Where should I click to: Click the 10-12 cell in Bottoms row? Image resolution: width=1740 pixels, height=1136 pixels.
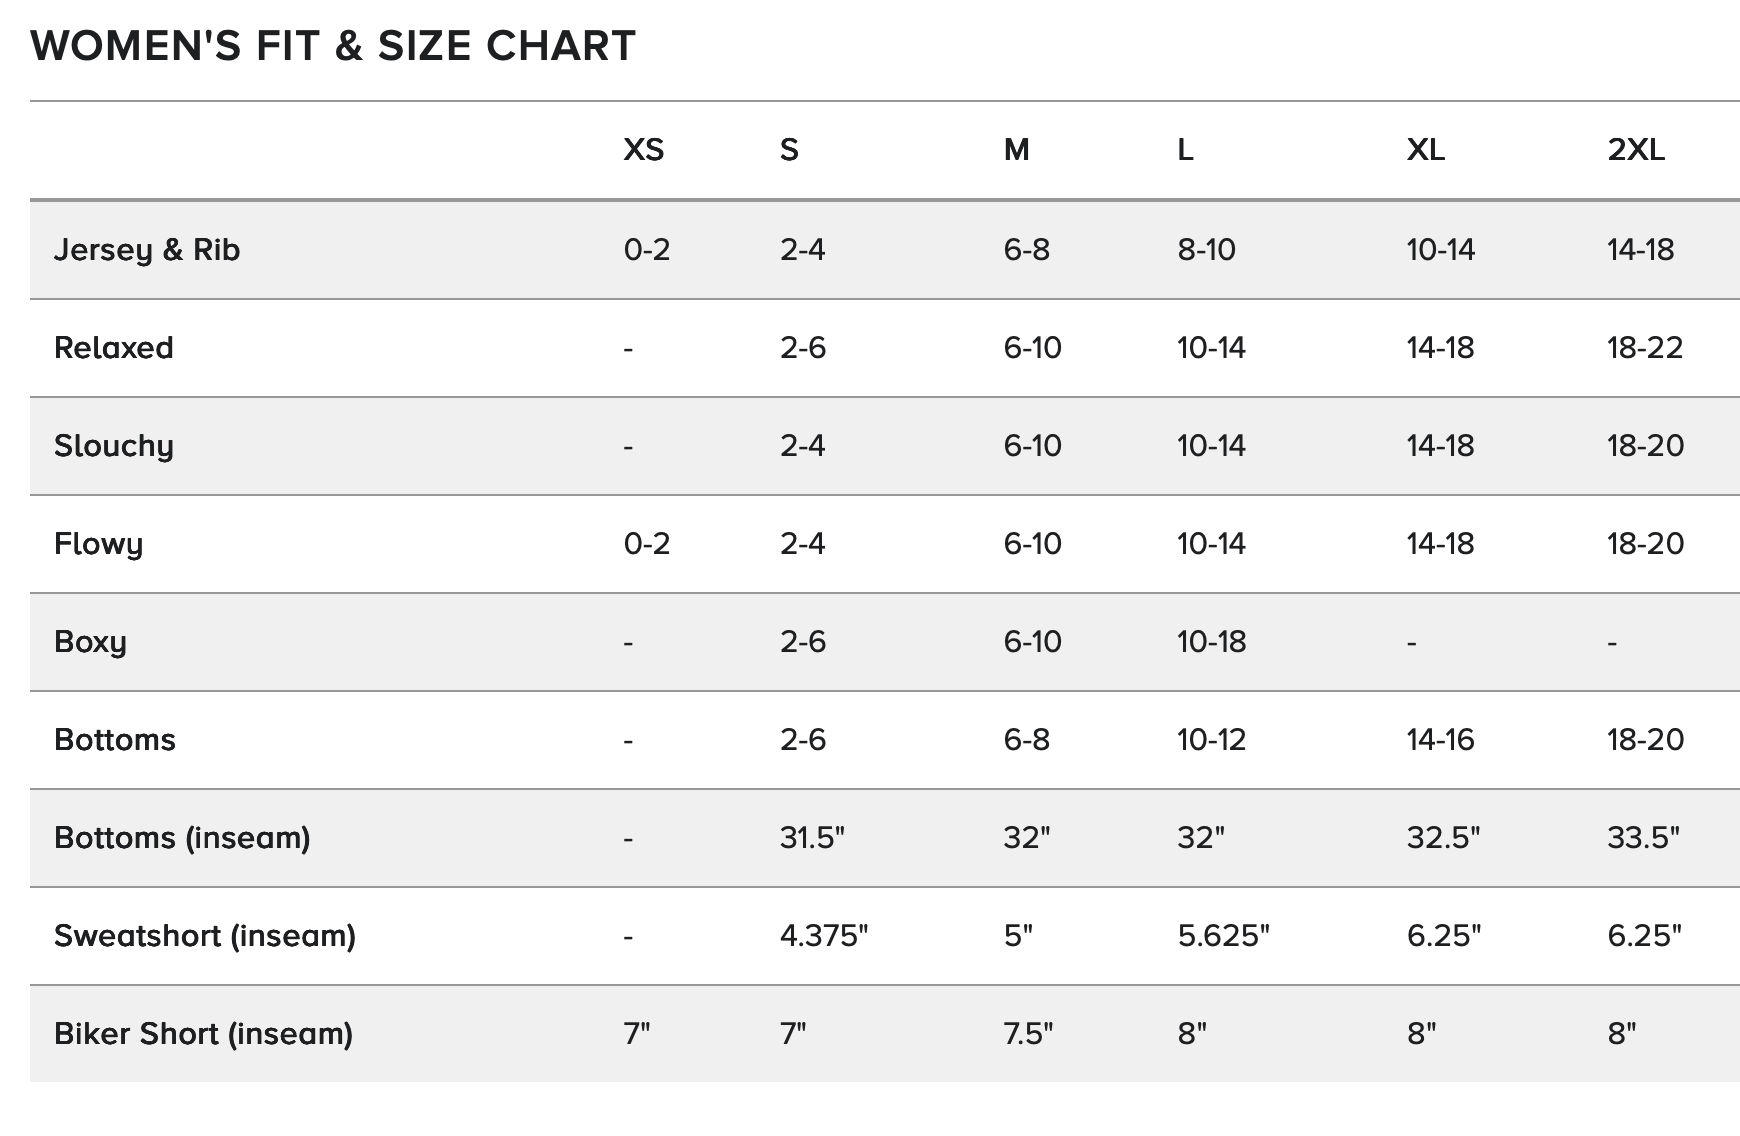click(1211, 739)
